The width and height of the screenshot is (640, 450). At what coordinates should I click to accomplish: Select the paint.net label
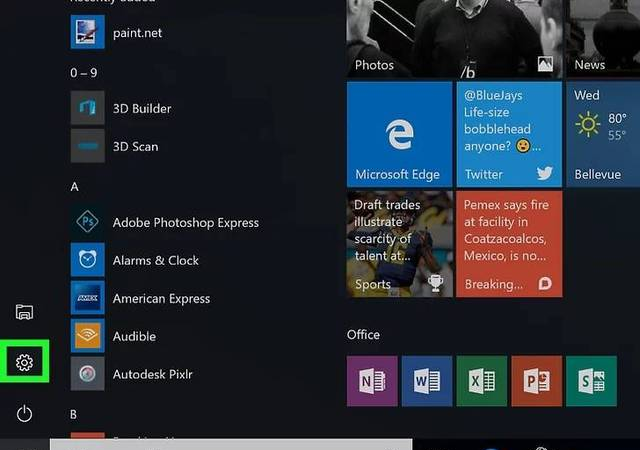(x=137, y=33)
